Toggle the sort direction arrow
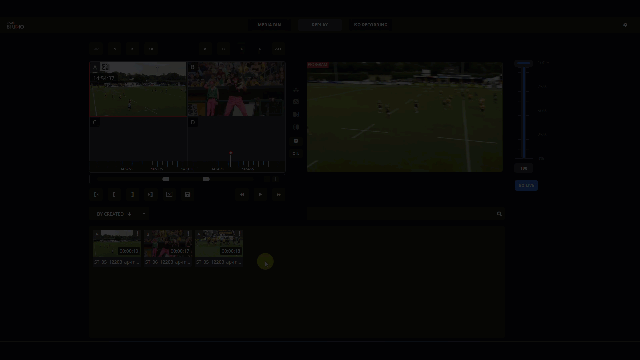640x360 pixels. (129, 214)
